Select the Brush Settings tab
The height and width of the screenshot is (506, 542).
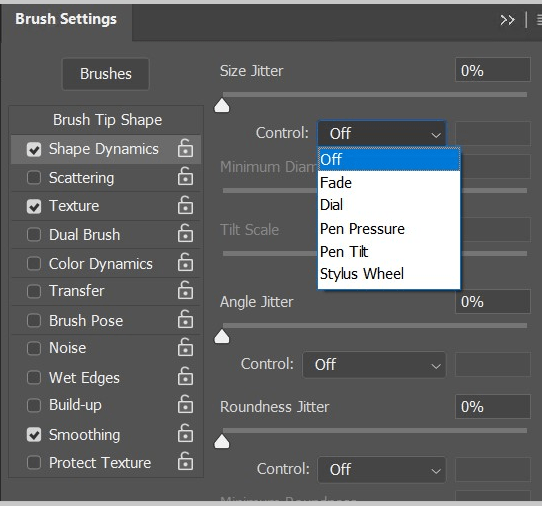point(66,19)
